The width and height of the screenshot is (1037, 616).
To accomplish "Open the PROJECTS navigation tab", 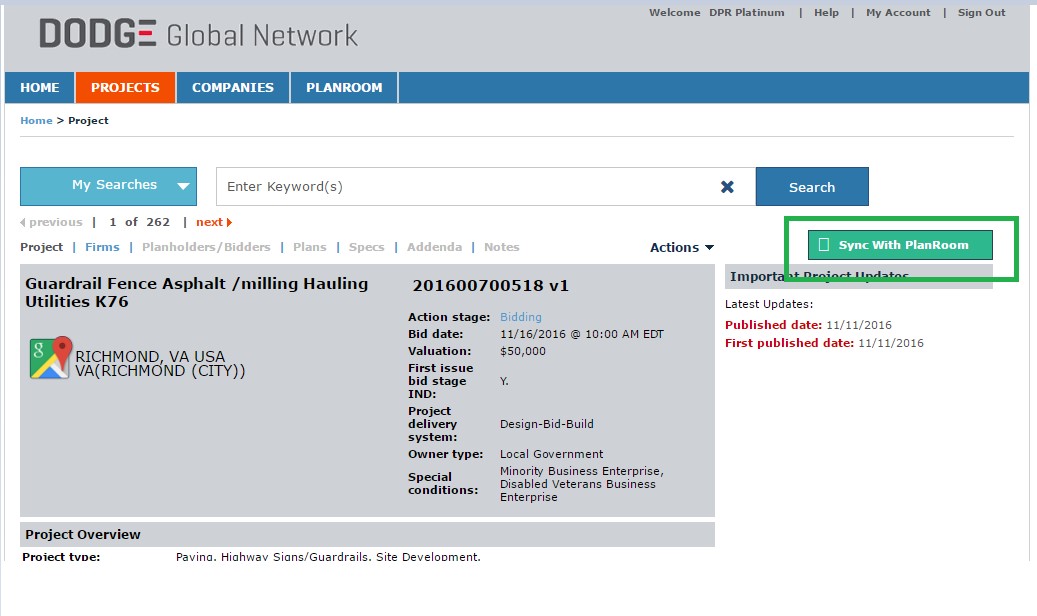I will [x=125, y=88].
